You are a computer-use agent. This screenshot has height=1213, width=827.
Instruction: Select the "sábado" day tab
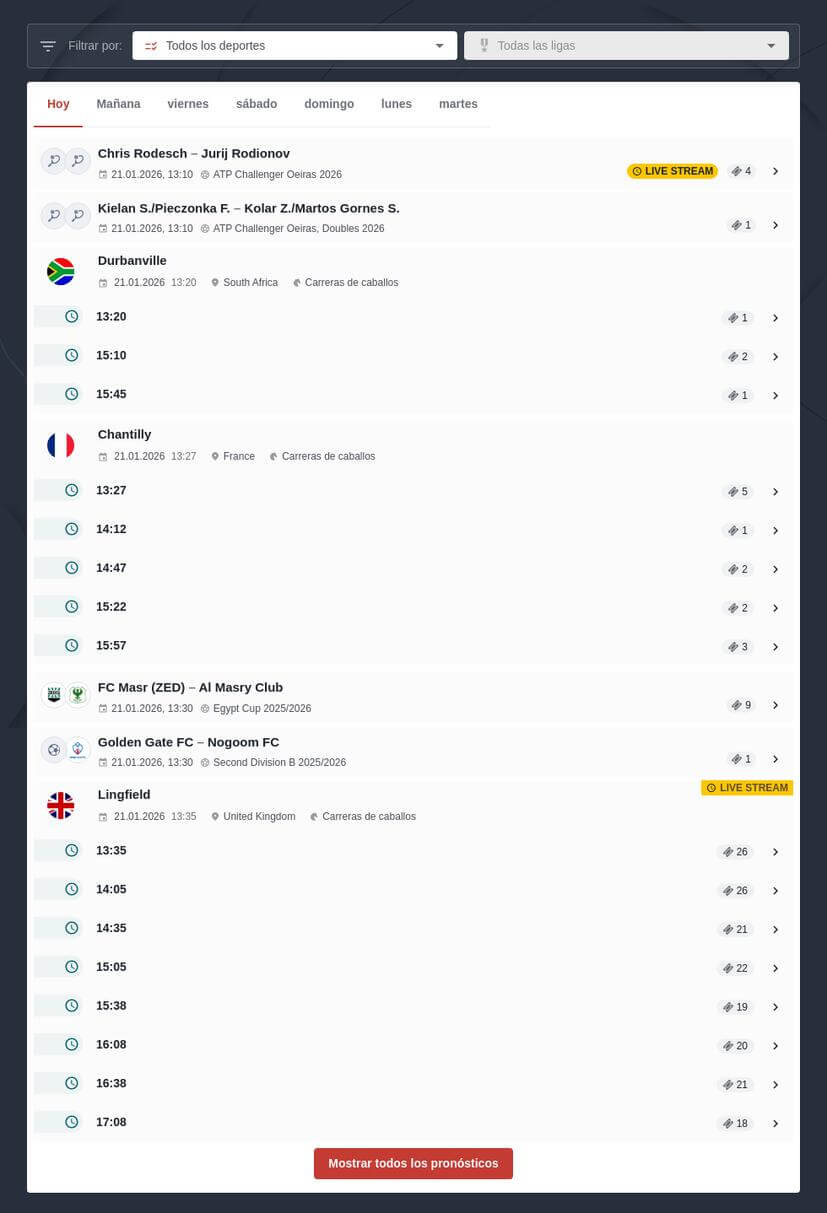tap(256, 103)
